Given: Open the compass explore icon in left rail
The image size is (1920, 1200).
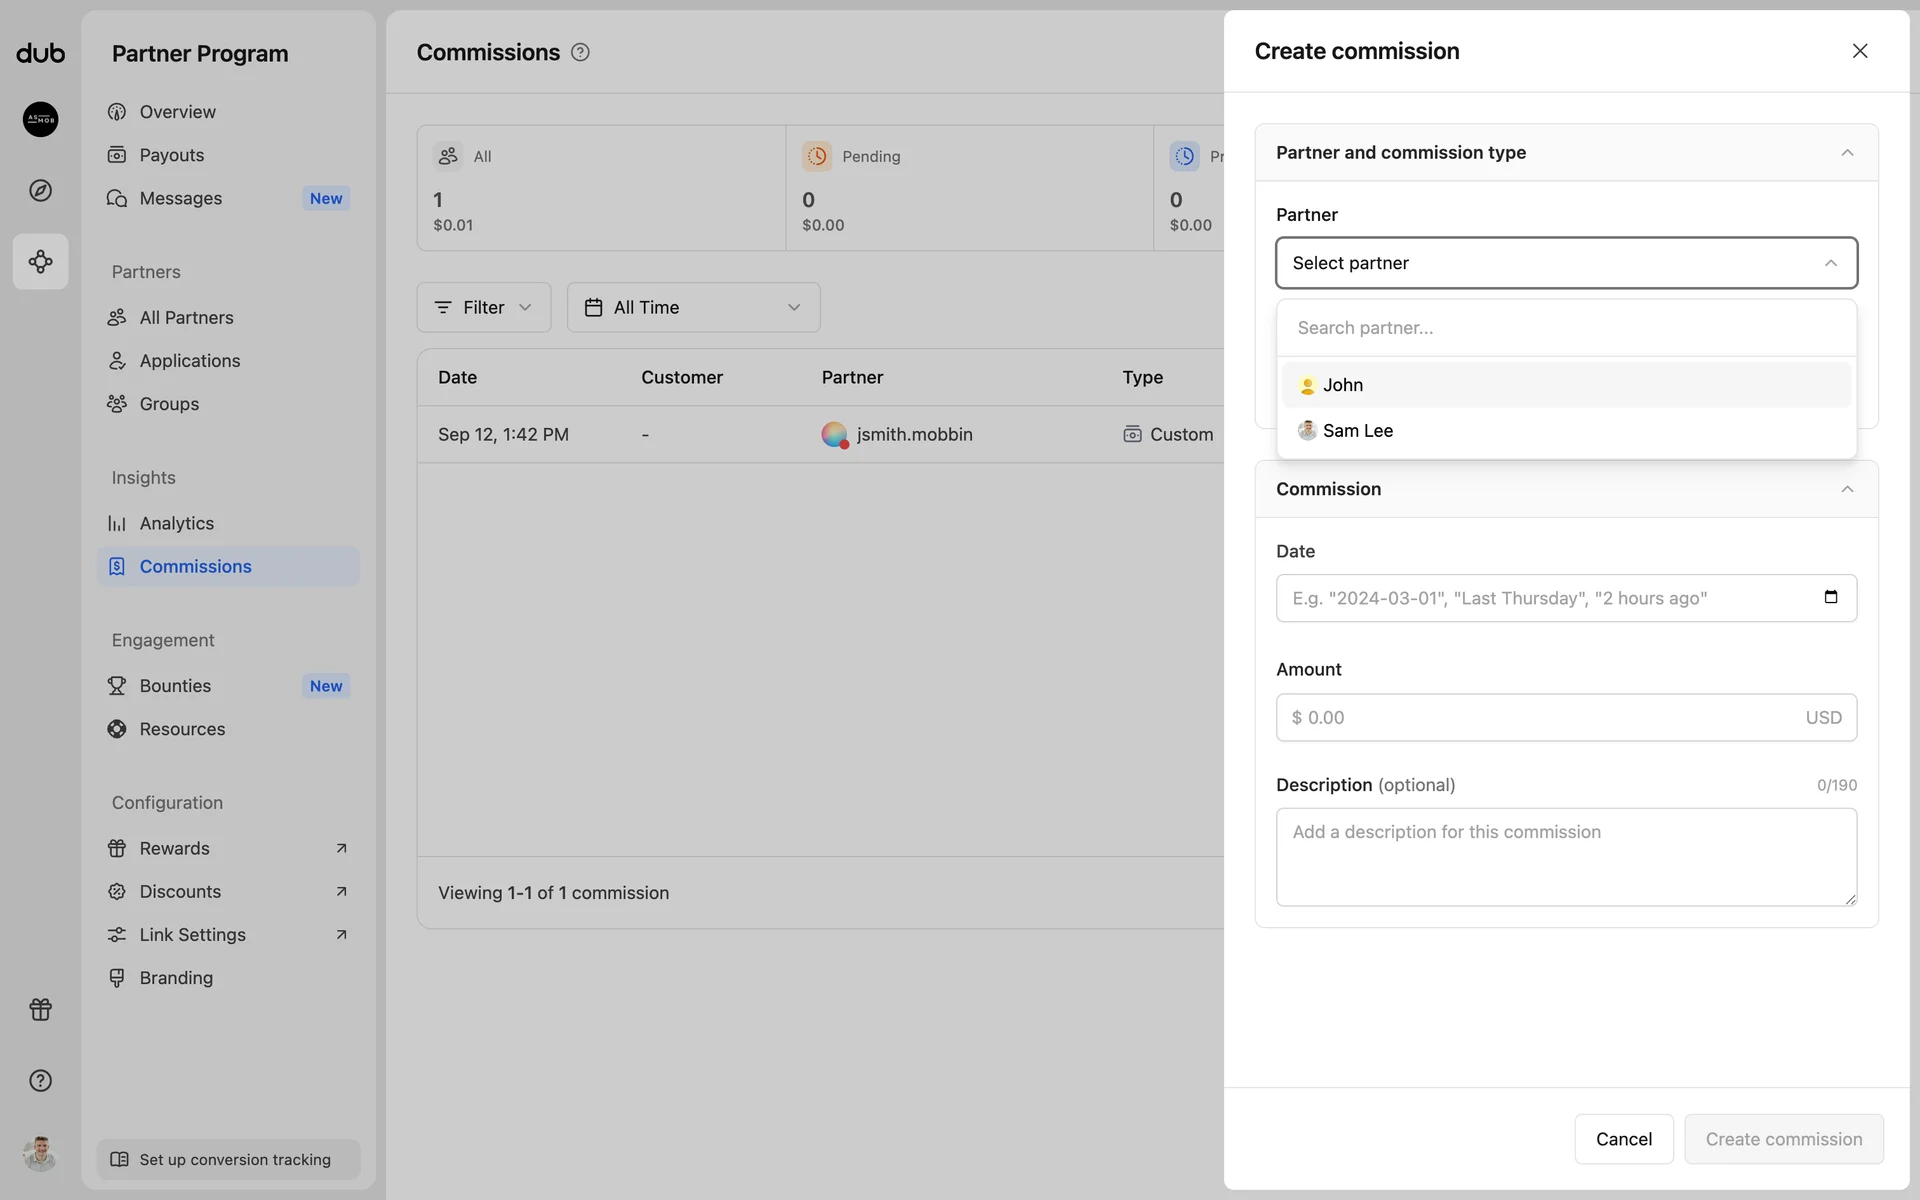Looking at the screenshot, I should (40, 190).
